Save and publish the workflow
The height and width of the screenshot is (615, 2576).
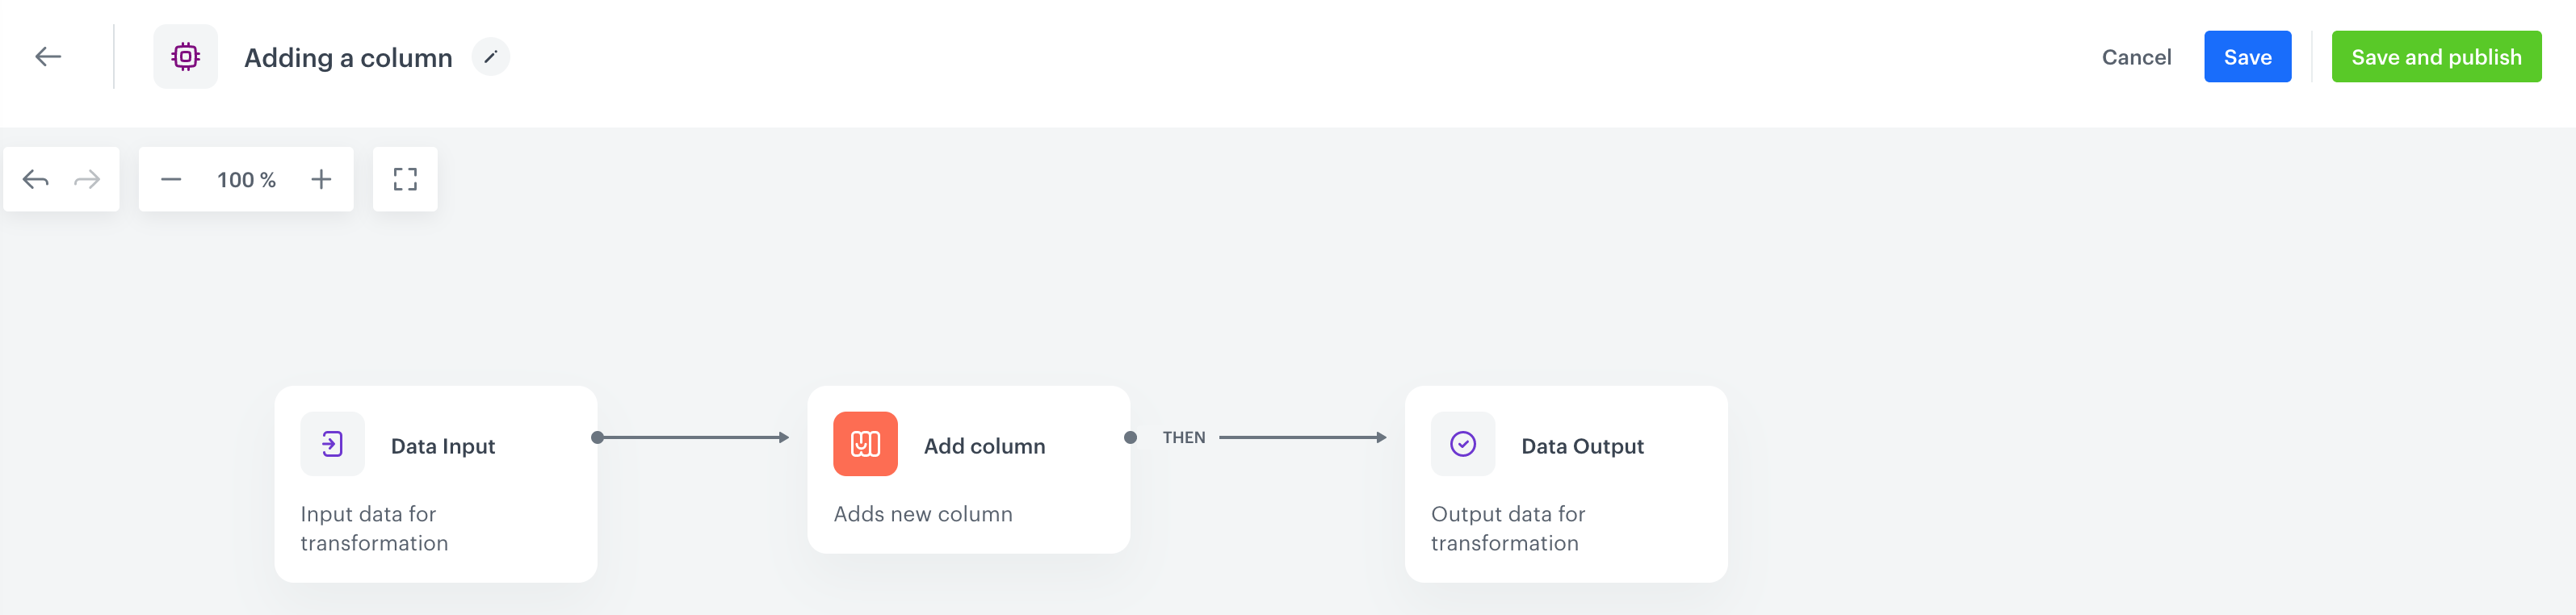(x=2437, y=57)
